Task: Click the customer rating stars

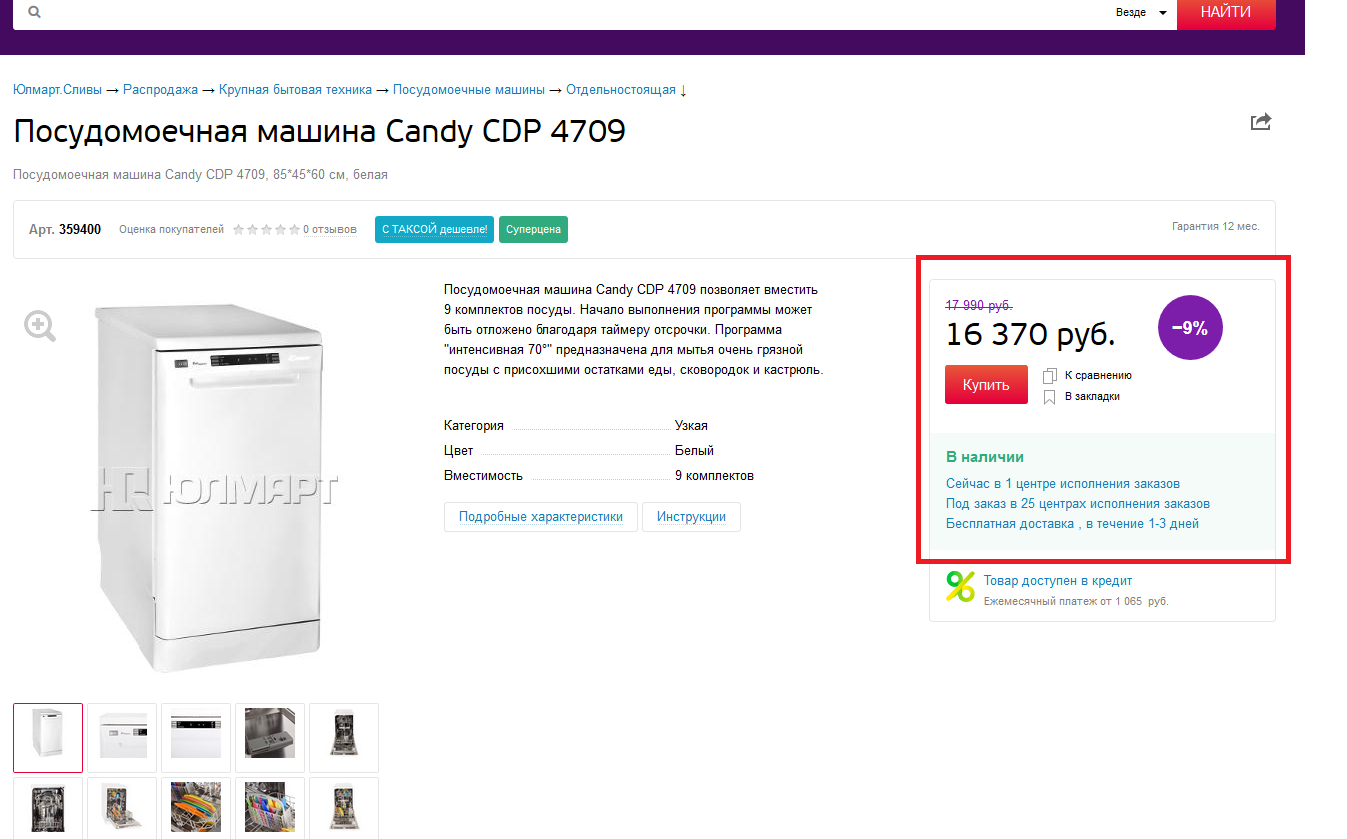Action: 266,230
